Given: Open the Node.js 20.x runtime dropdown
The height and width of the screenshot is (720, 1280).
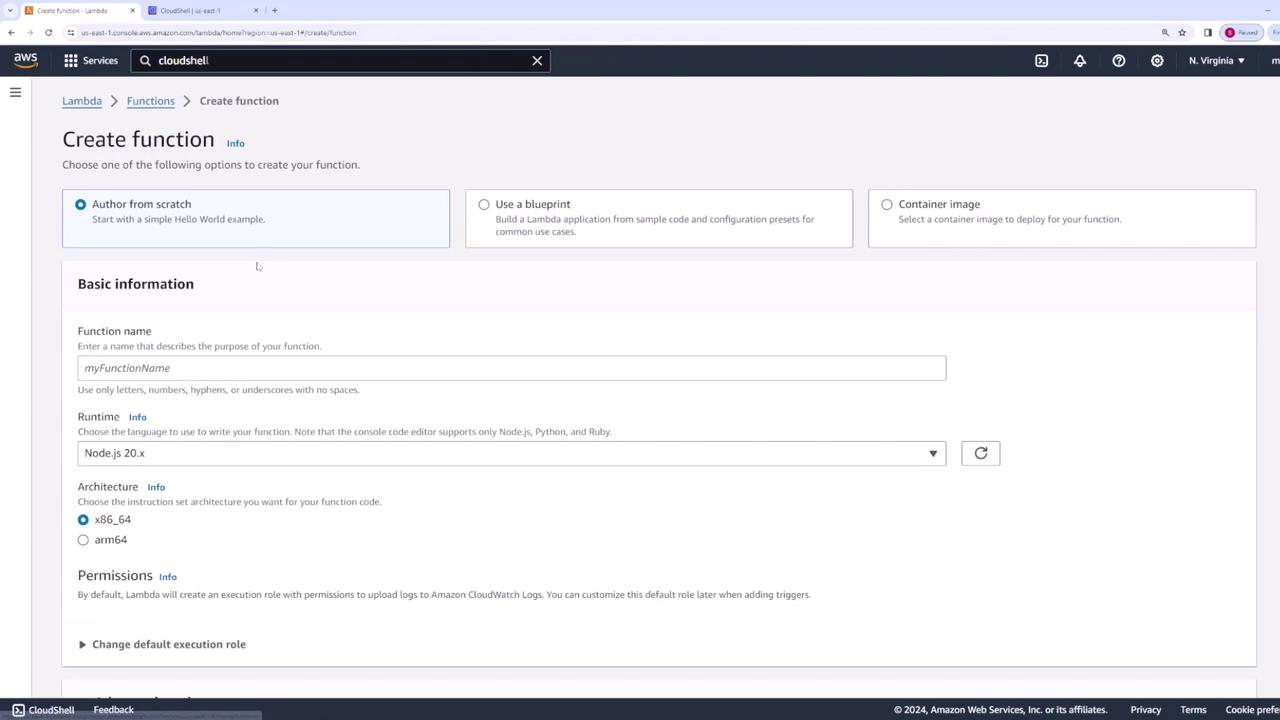Looking at the screenshot, I should [x=511, y=453].
